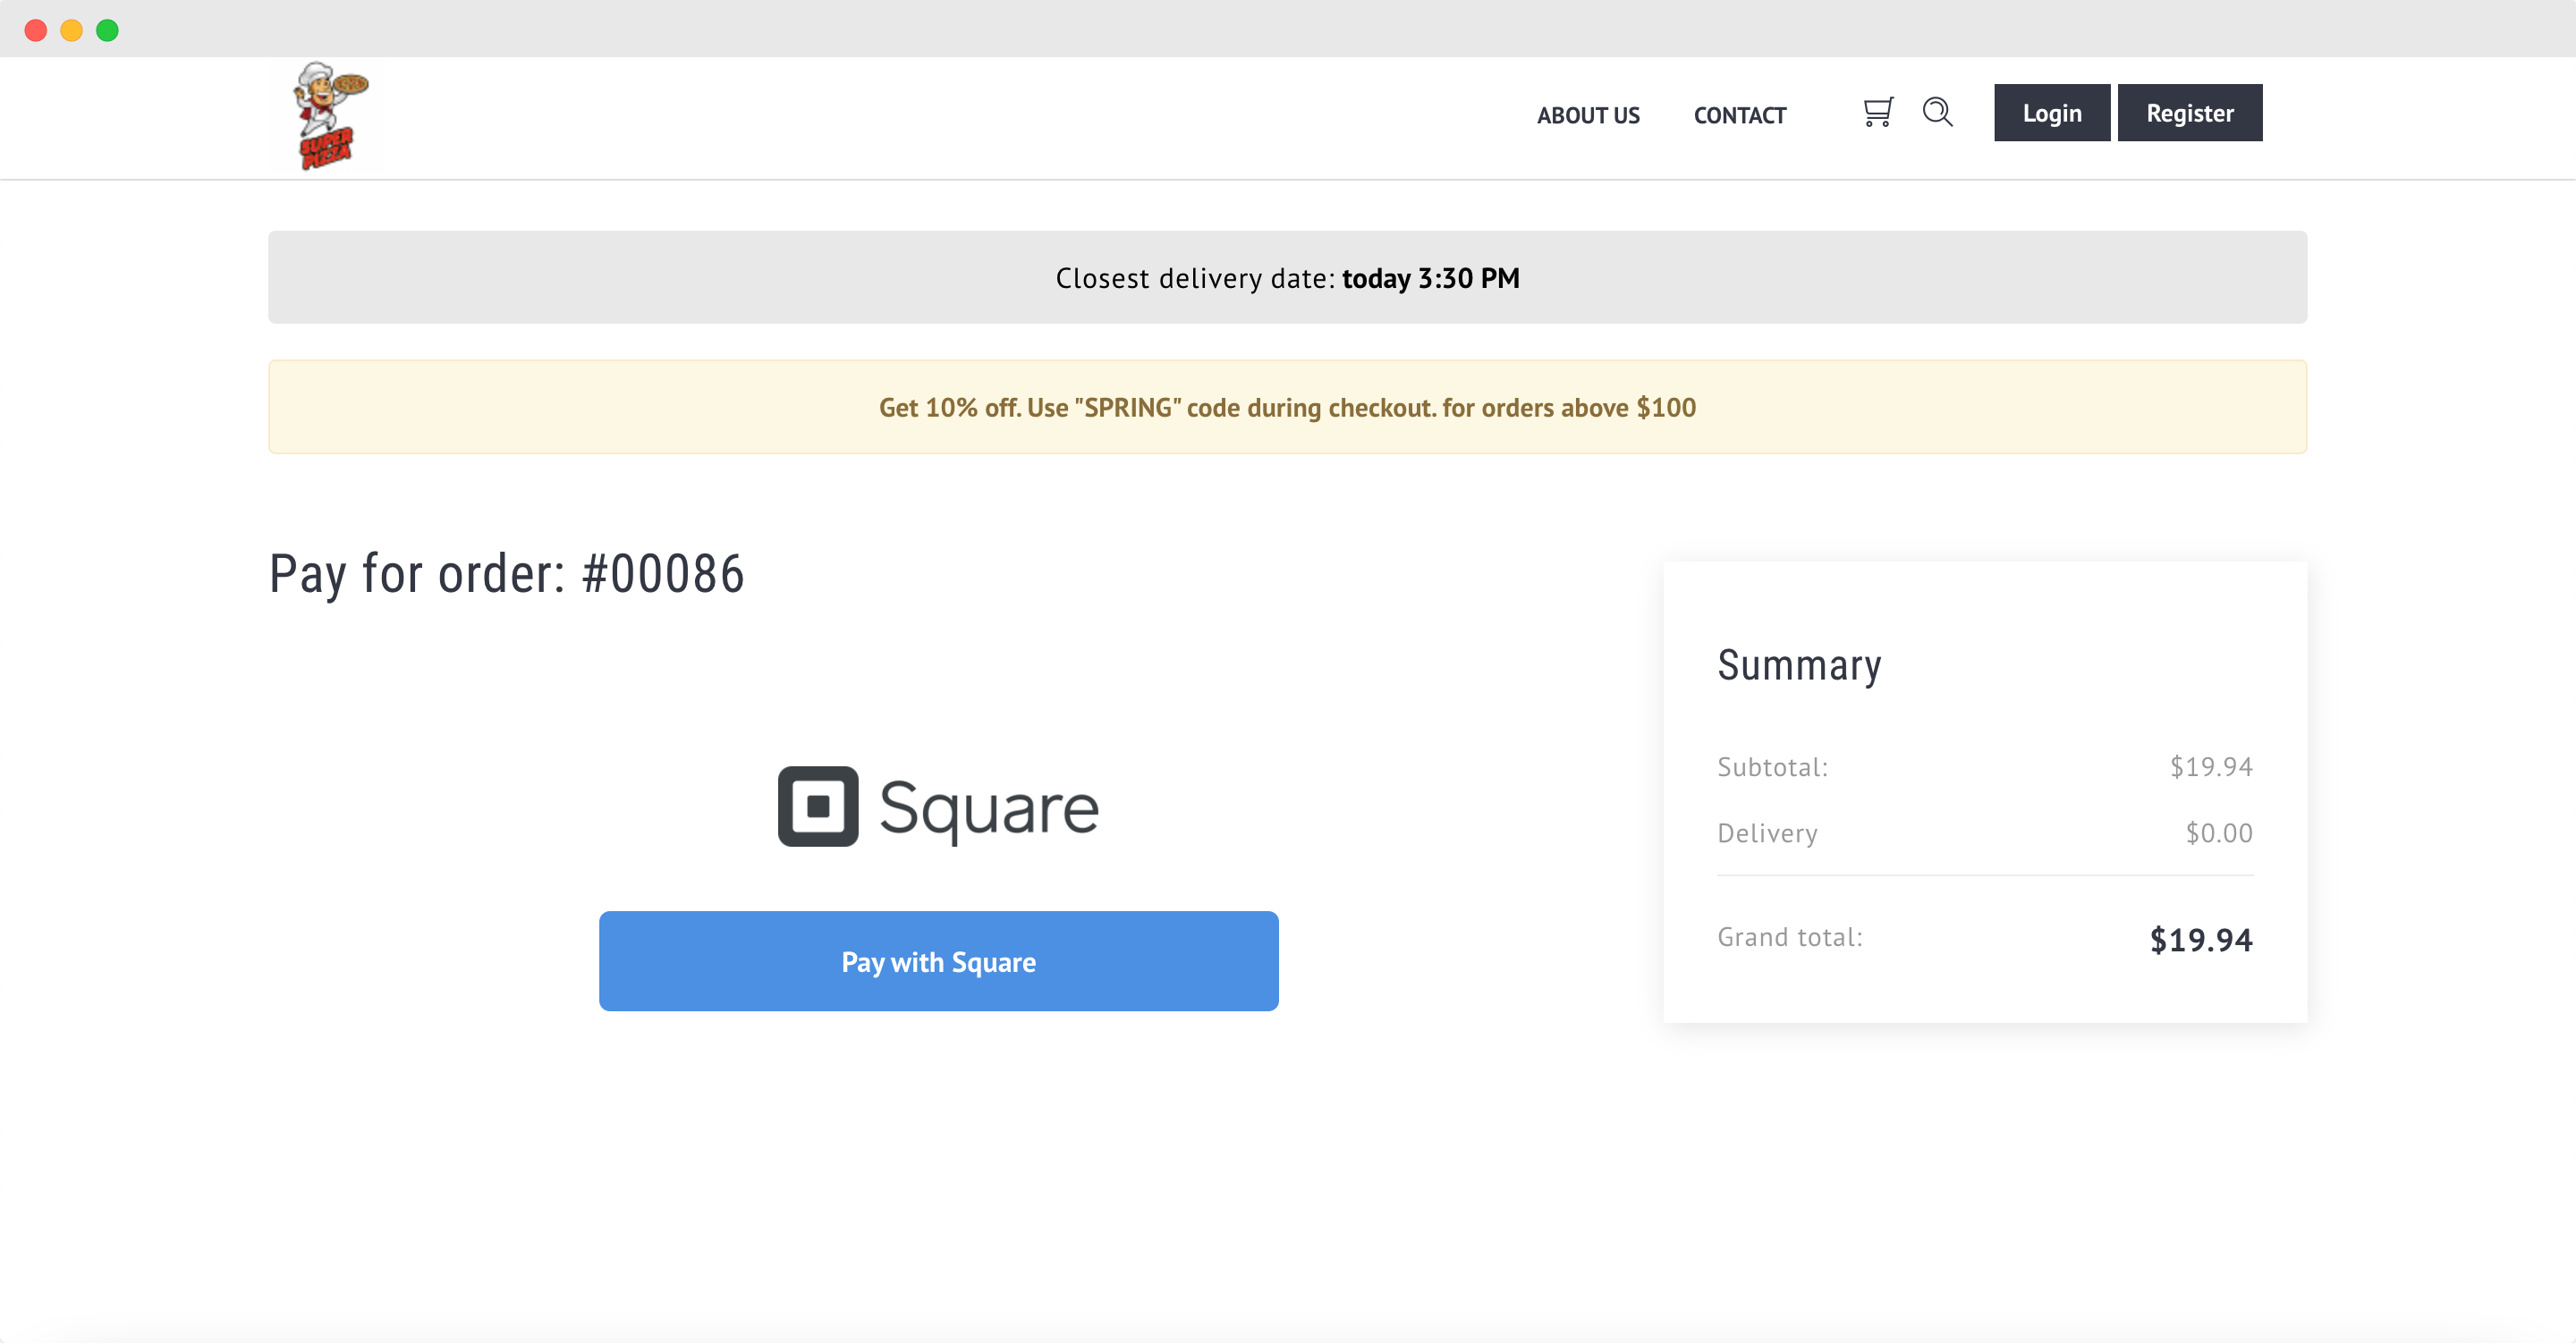Open the ABOUT US menu item
The image size is (2576, 1343).
pos(1588,115)
